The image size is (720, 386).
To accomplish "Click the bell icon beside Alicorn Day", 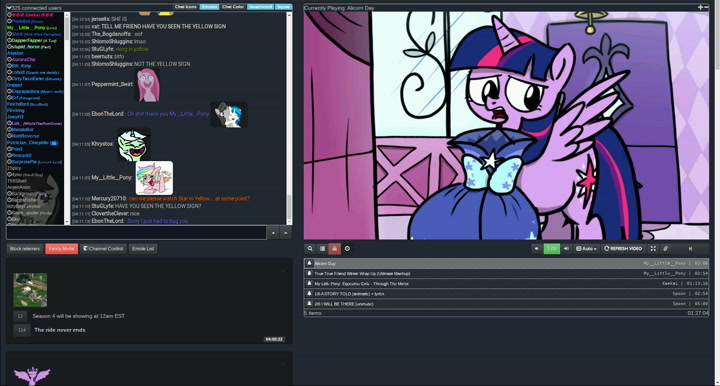I will (x=309, y=263).
